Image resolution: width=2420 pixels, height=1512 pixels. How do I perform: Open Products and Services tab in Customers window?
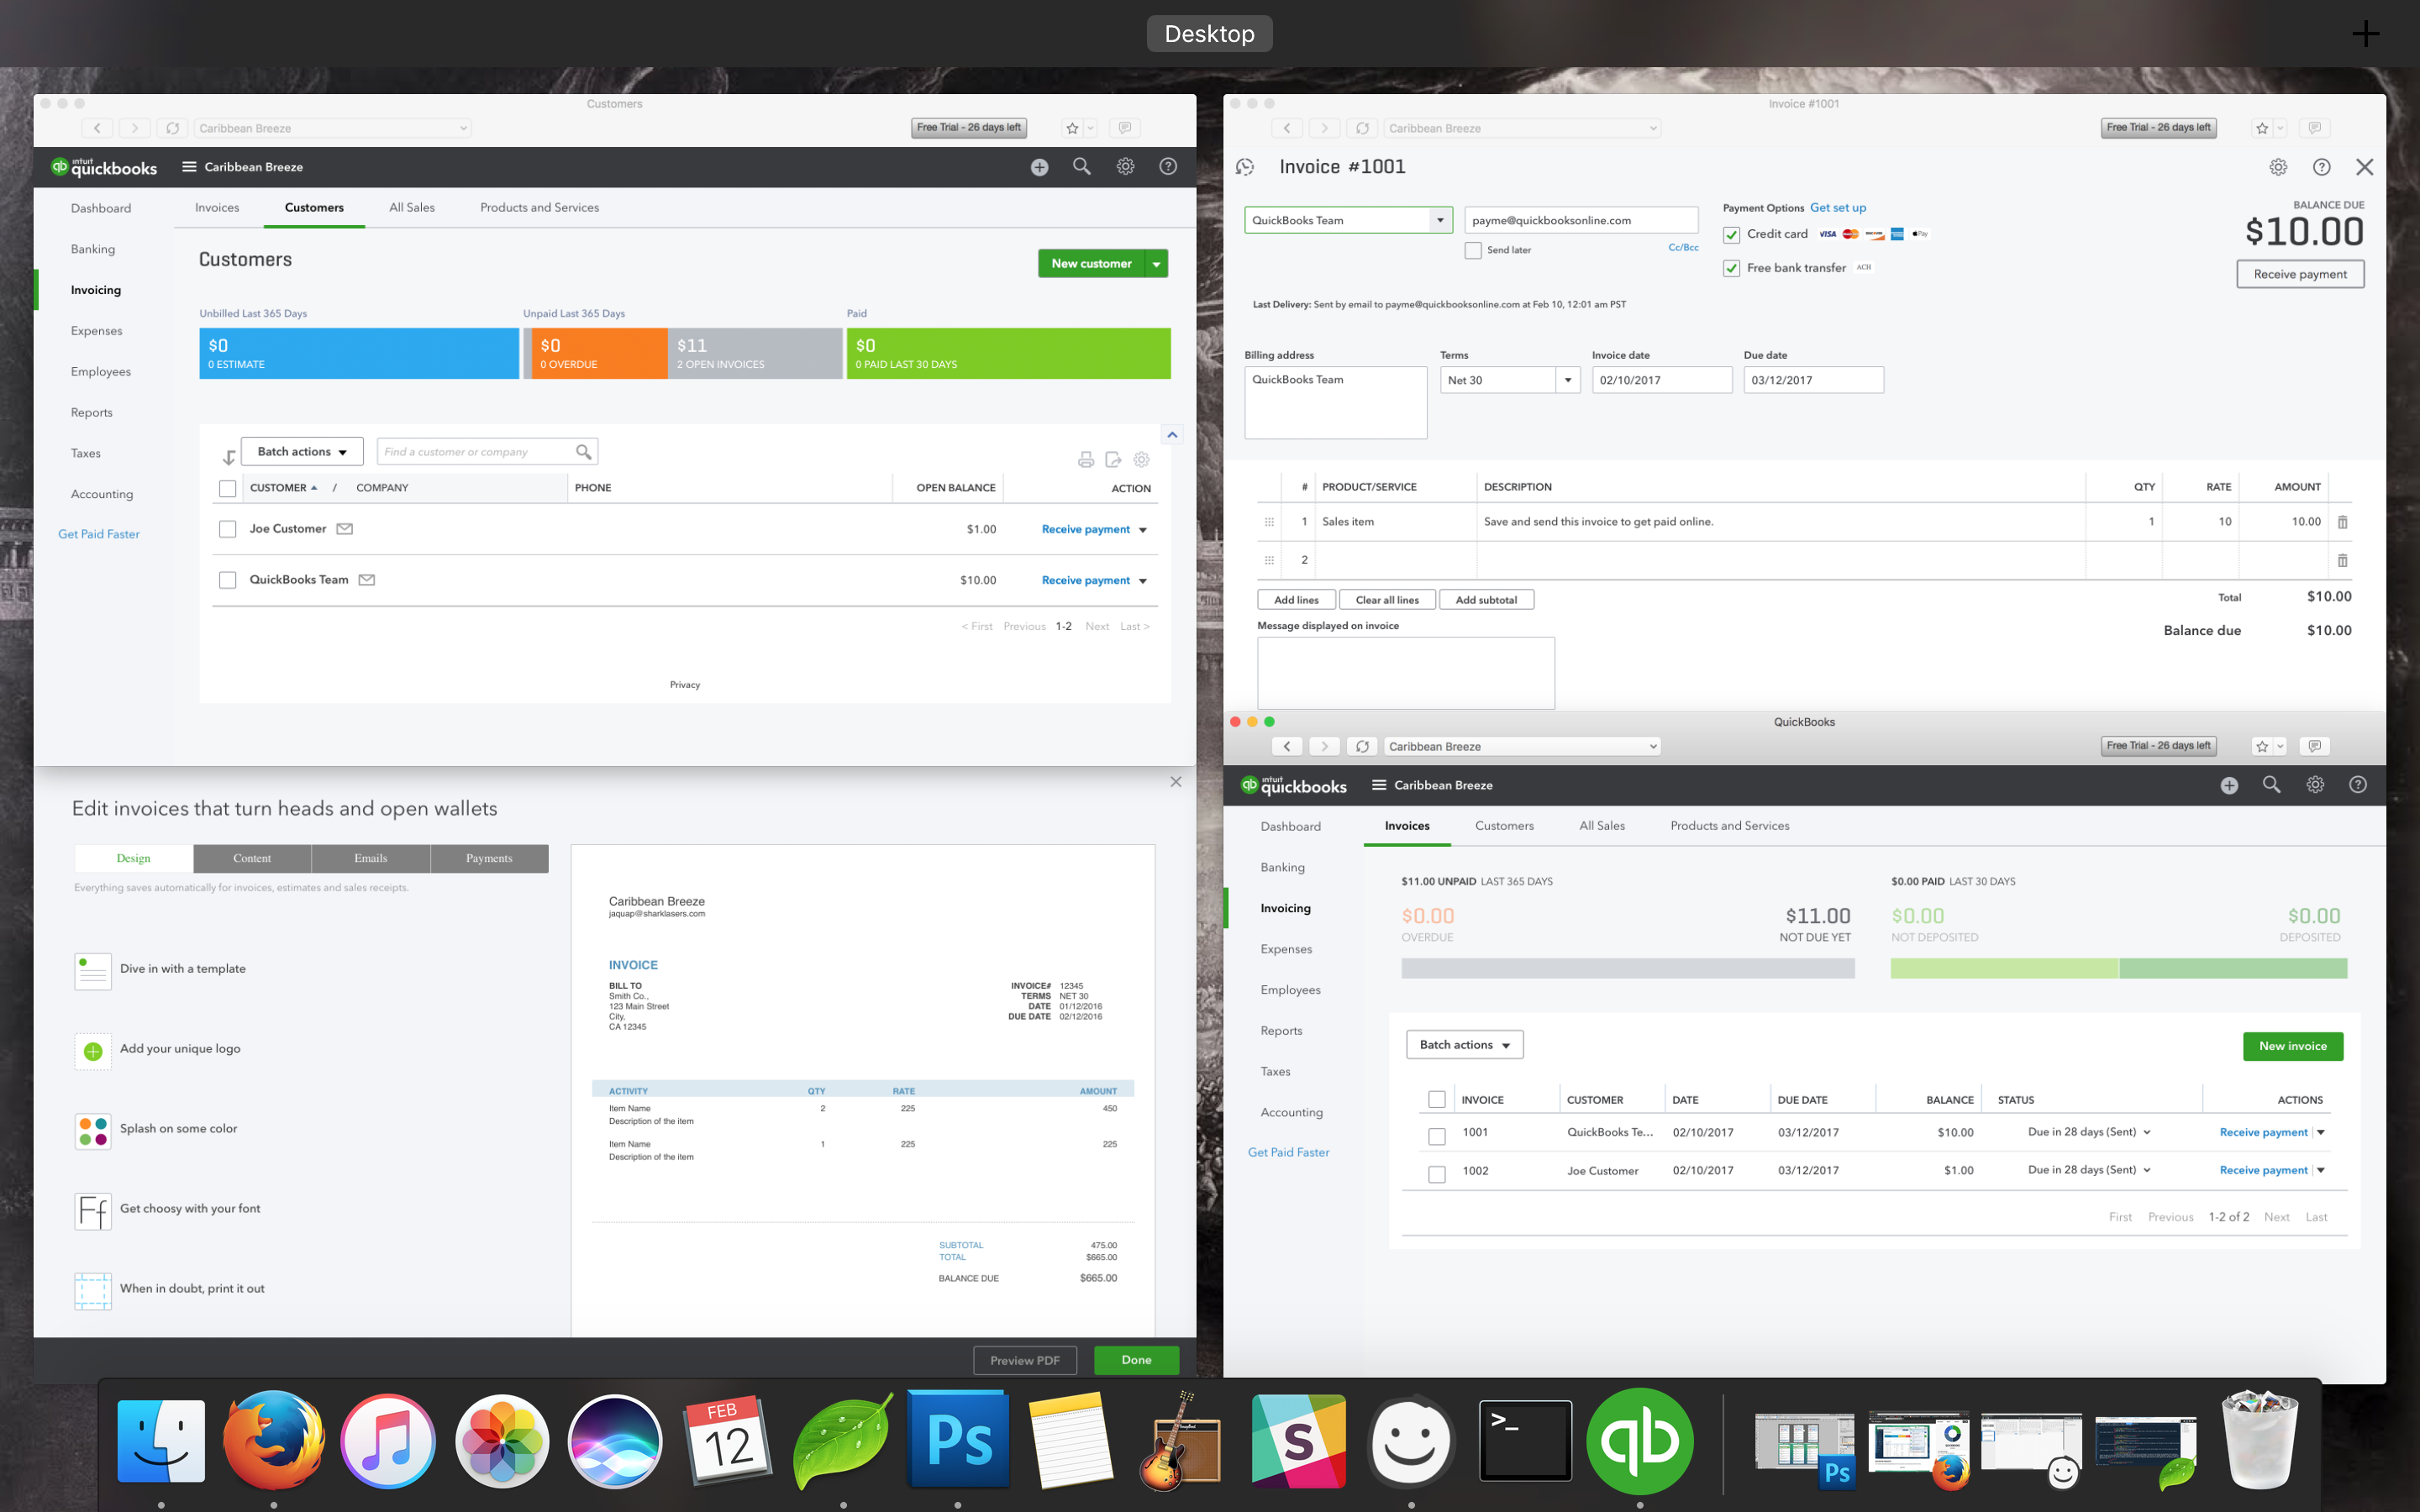tap(539, 208)
